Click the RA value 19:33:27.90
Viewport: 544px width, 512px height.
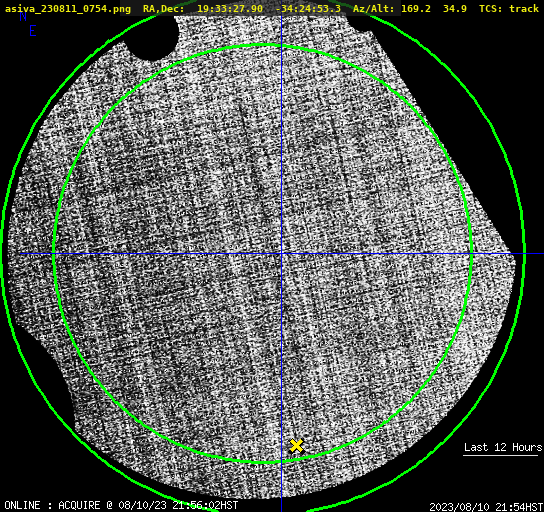click(x=230, y=8)
